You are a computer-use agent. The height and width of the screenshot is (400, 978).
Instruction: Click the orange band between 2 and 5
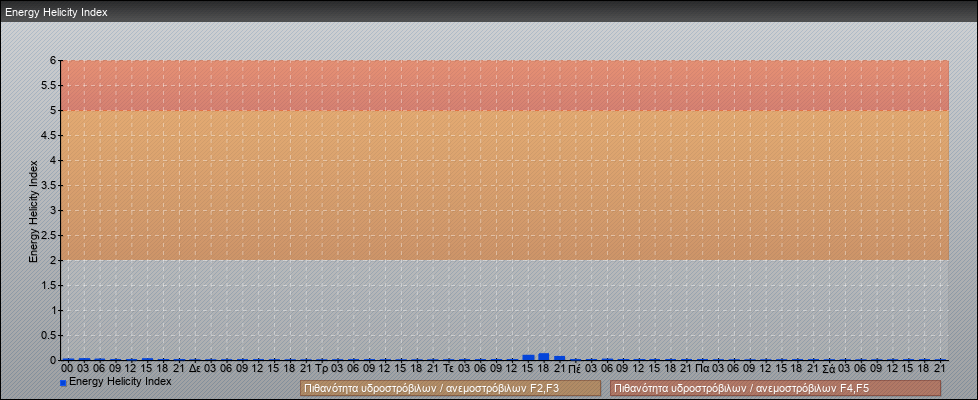(x=505, y=185)
